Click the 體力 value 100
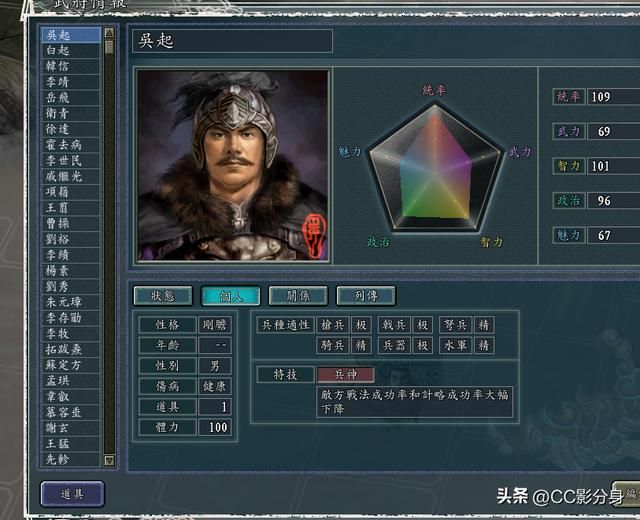Screen dimensions: 640x520 pos(215,427)
